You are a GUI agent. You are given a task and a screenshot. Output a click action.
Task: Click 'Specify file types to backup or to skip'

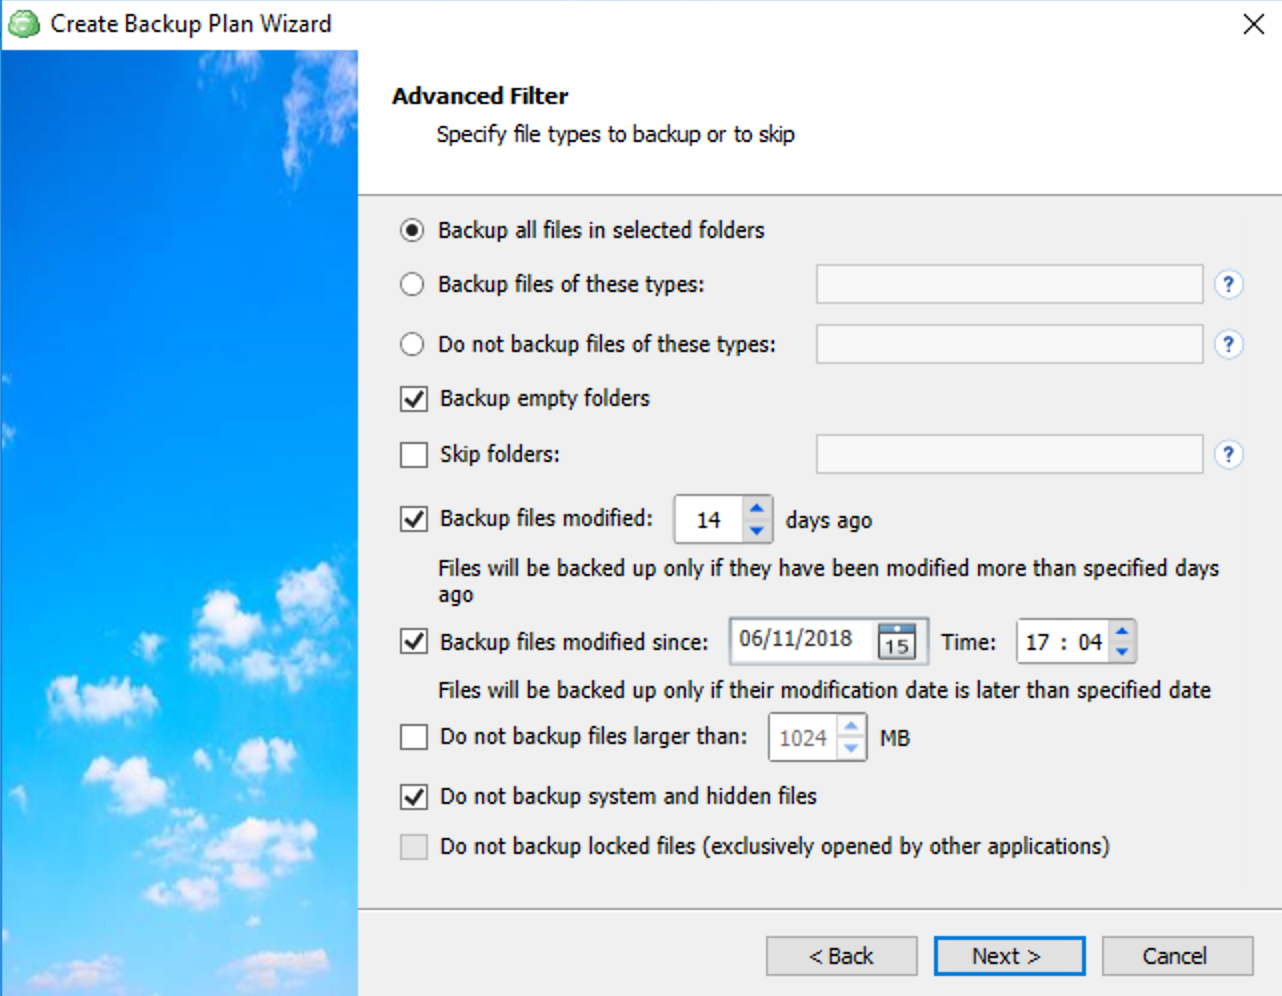615,135
